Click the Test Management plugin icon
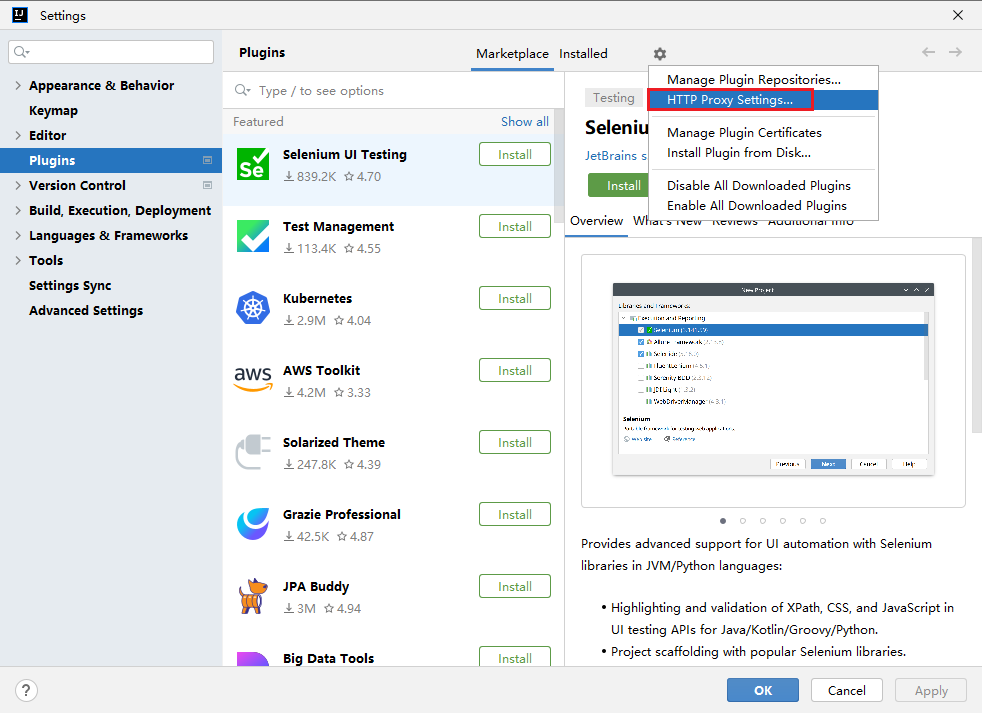The height and width of the screenshot is (713, 982). (253, 236)
